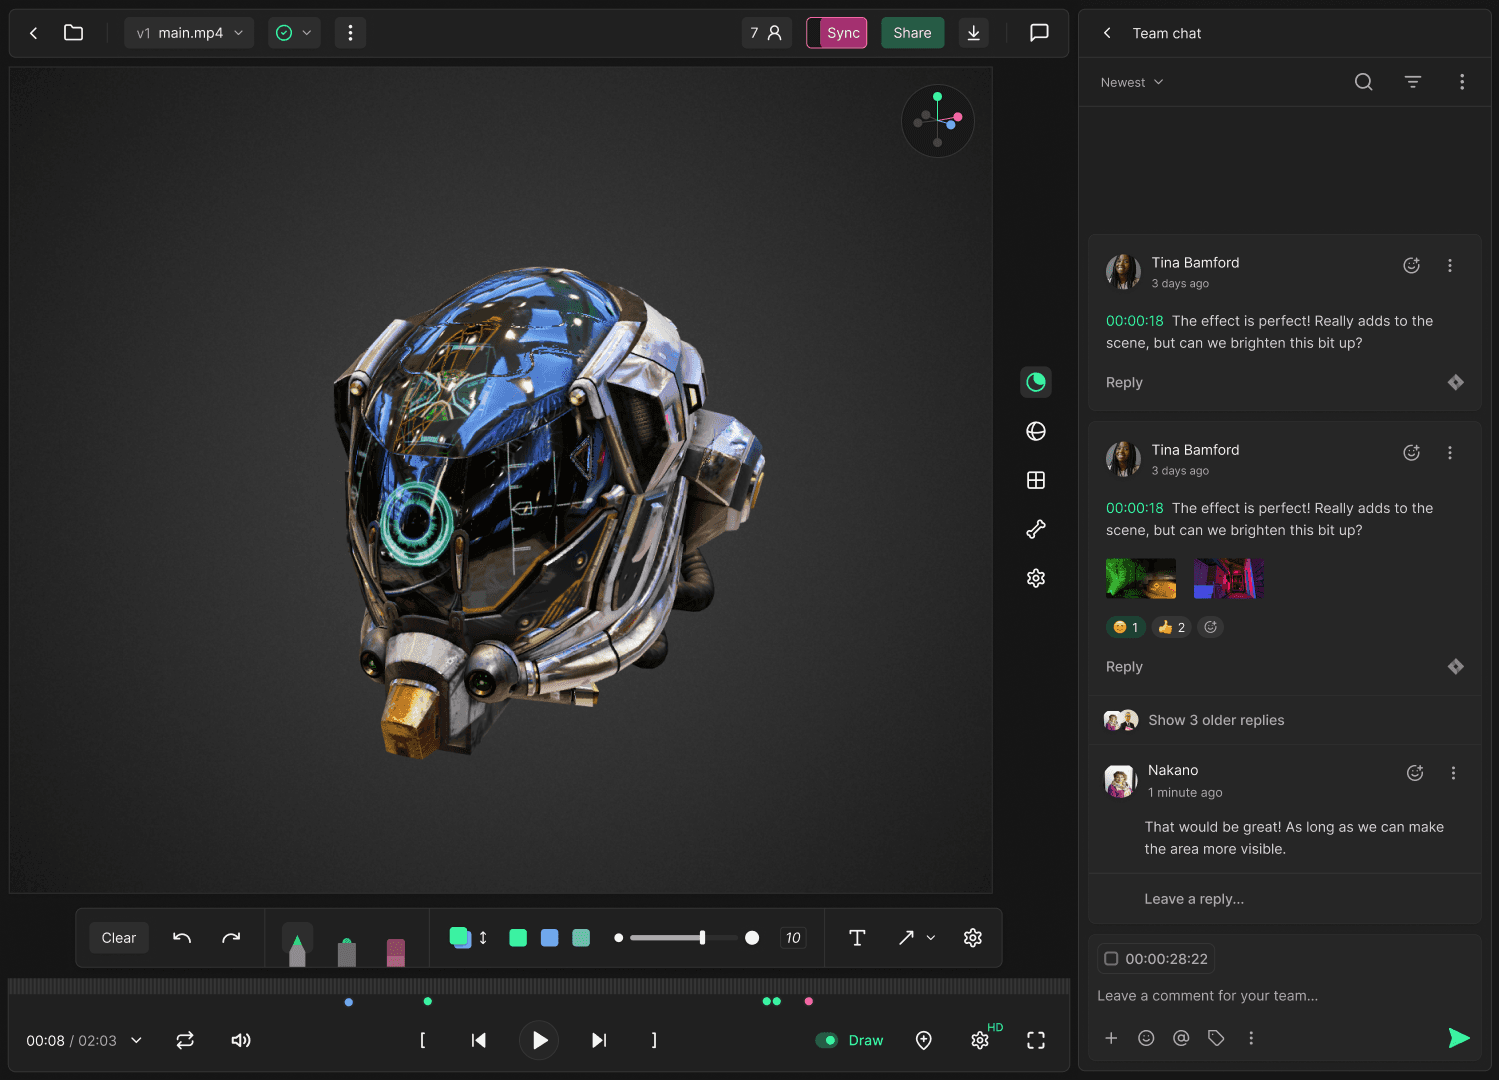Mute audio with the volume icon

(241, 1040)
